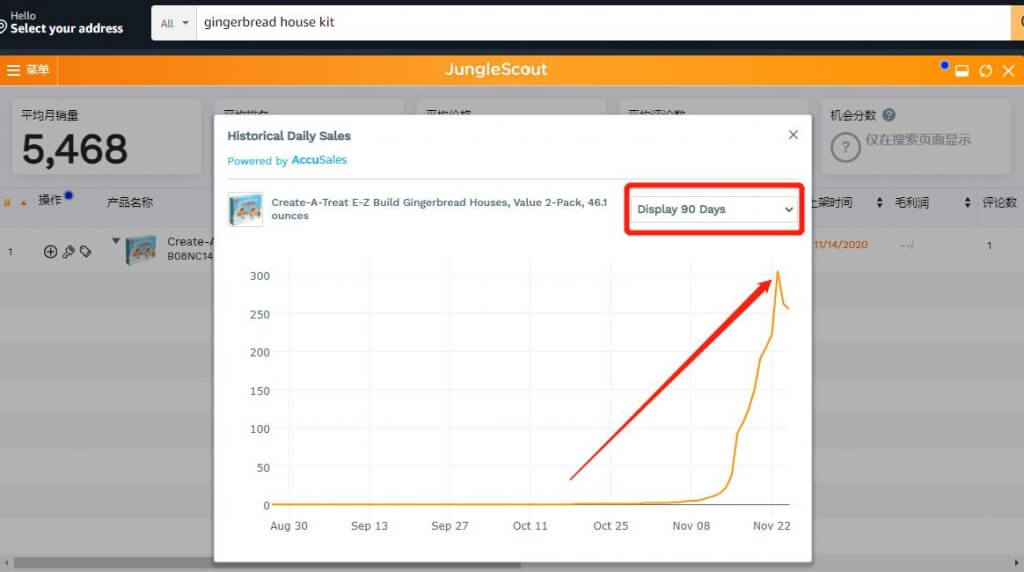This screenshot has height=572, width=1024.
Task: Click the sales peak on the orange line
Action: (777, 272)
